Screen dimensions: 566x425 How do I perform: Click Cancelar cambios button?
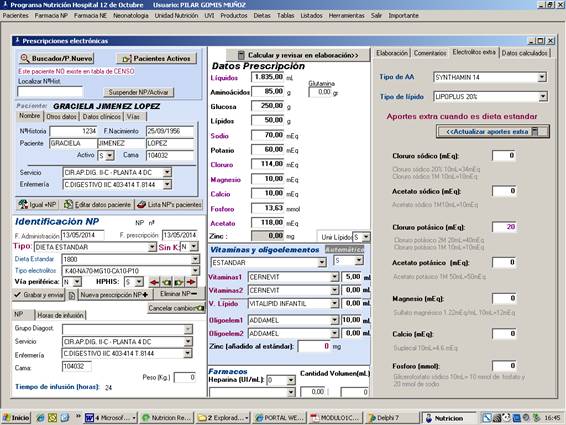176,308
